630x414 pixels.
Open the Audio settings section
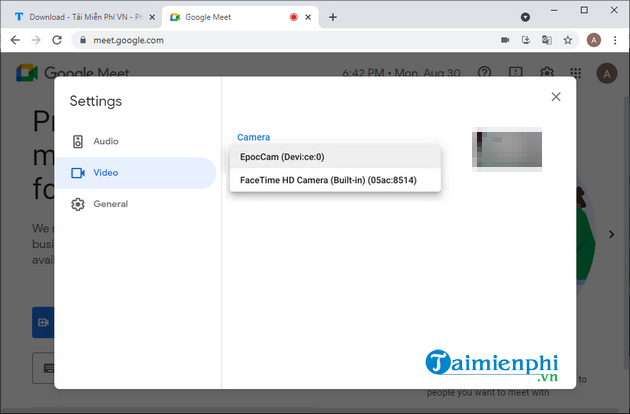pos(135,141)
